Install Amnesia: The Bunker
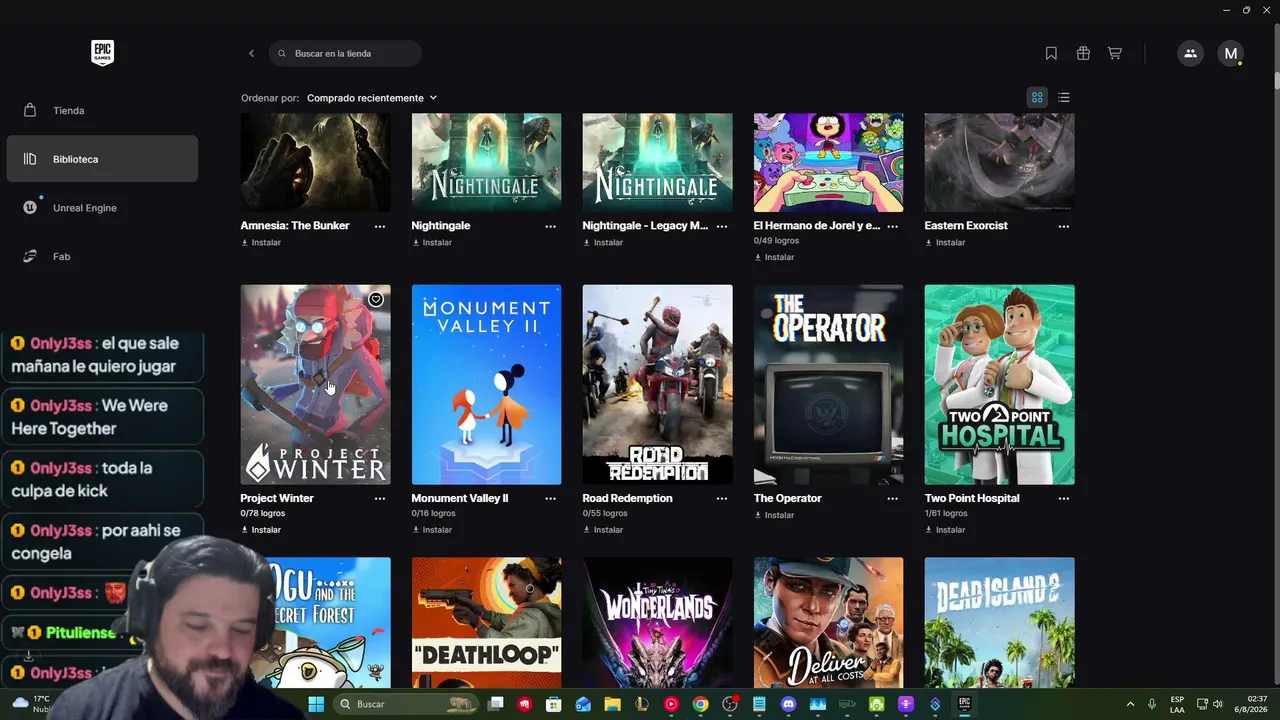1280x720 pixels. tap(261, 242)
